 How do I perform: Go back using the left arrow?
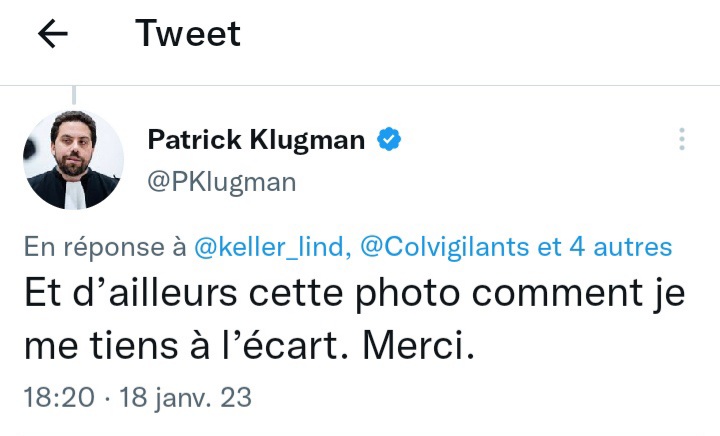coord(53,34)
